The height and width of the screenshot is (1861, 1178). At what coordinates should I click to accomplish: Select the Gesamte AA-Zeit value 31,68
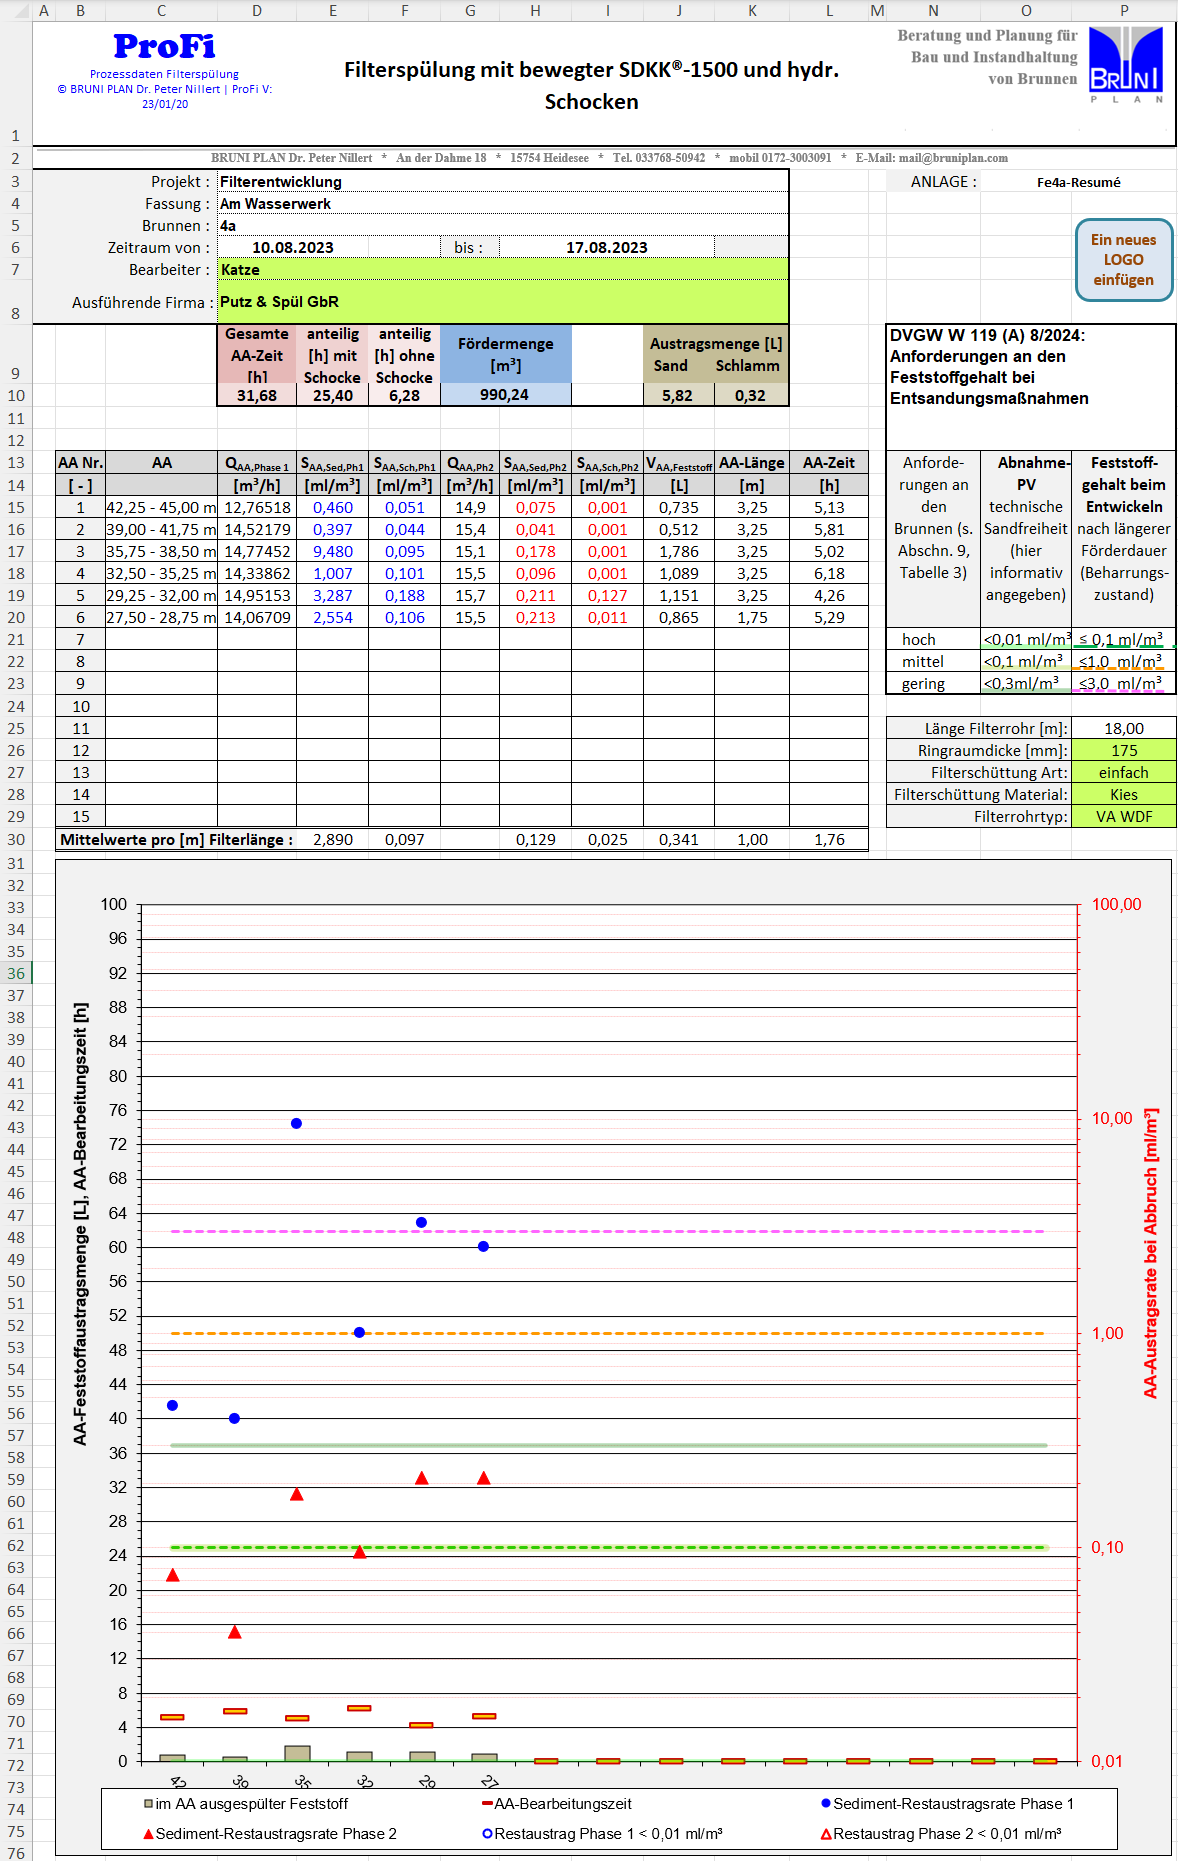257,395
